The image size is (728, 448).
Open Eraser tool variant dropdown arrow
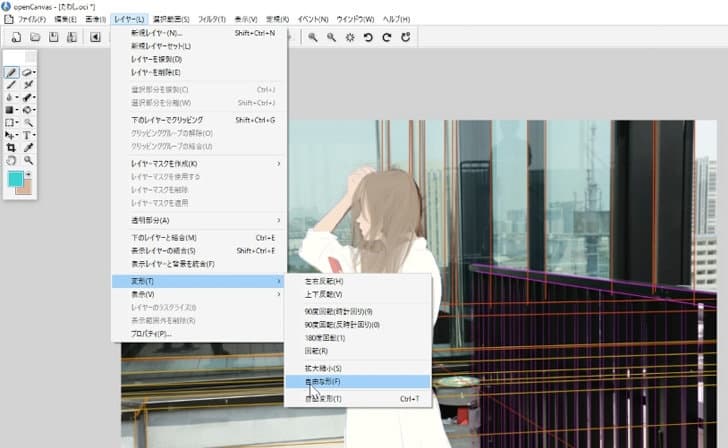click(x=34, y=73)
